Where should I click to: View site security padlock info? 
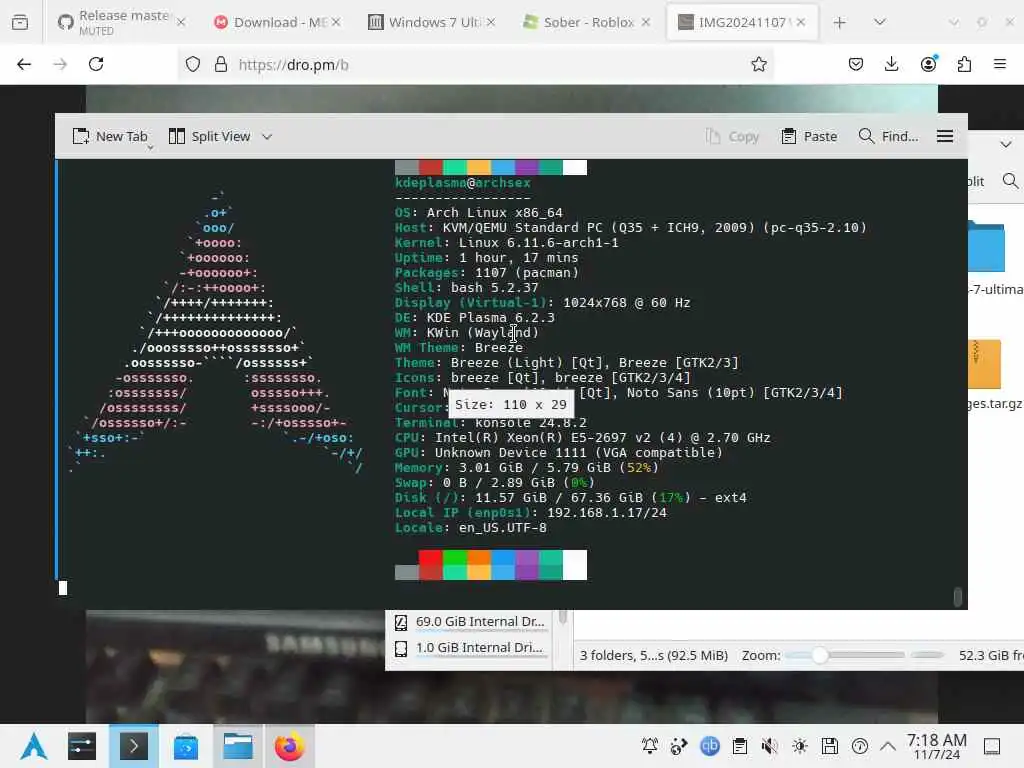[x=221, y=64]
